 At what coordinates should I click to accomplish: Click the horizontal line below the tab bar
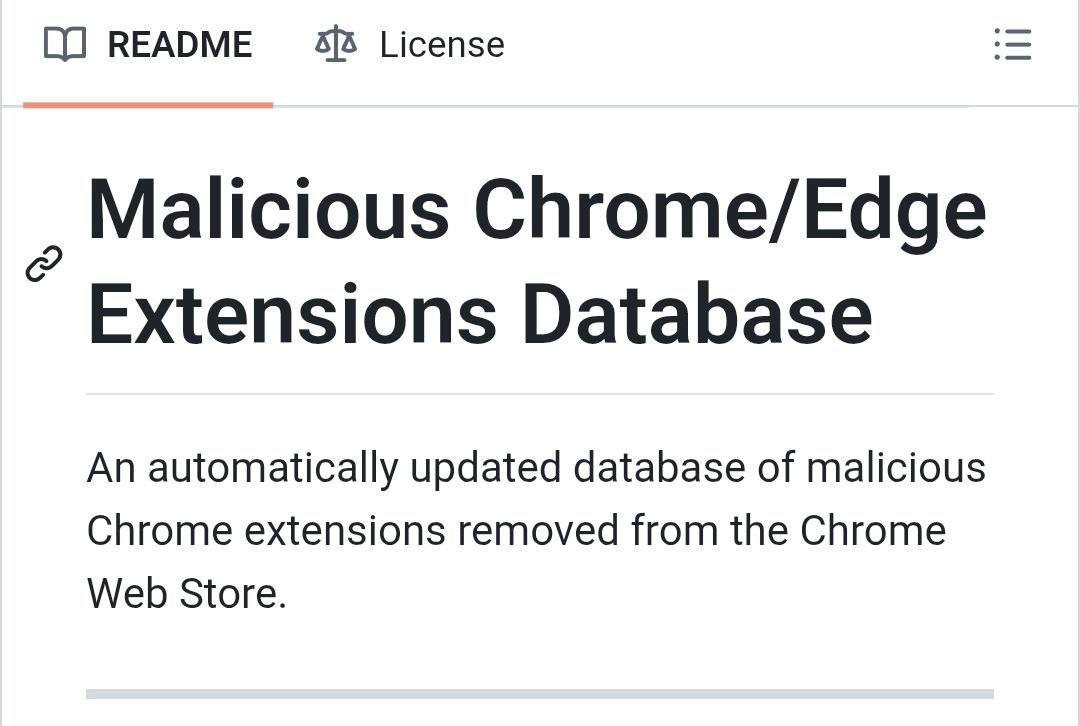620,106
